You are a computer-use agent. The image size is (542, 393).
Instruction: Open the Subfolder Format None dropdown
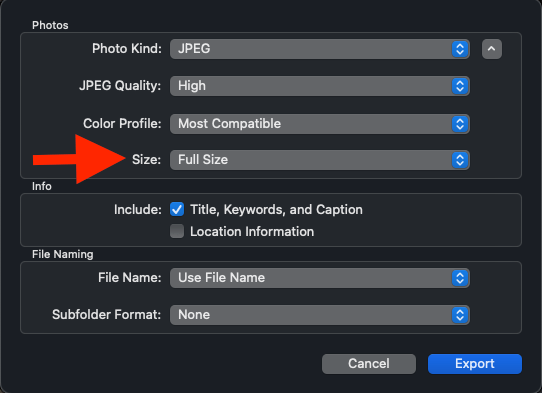(320, 315)
